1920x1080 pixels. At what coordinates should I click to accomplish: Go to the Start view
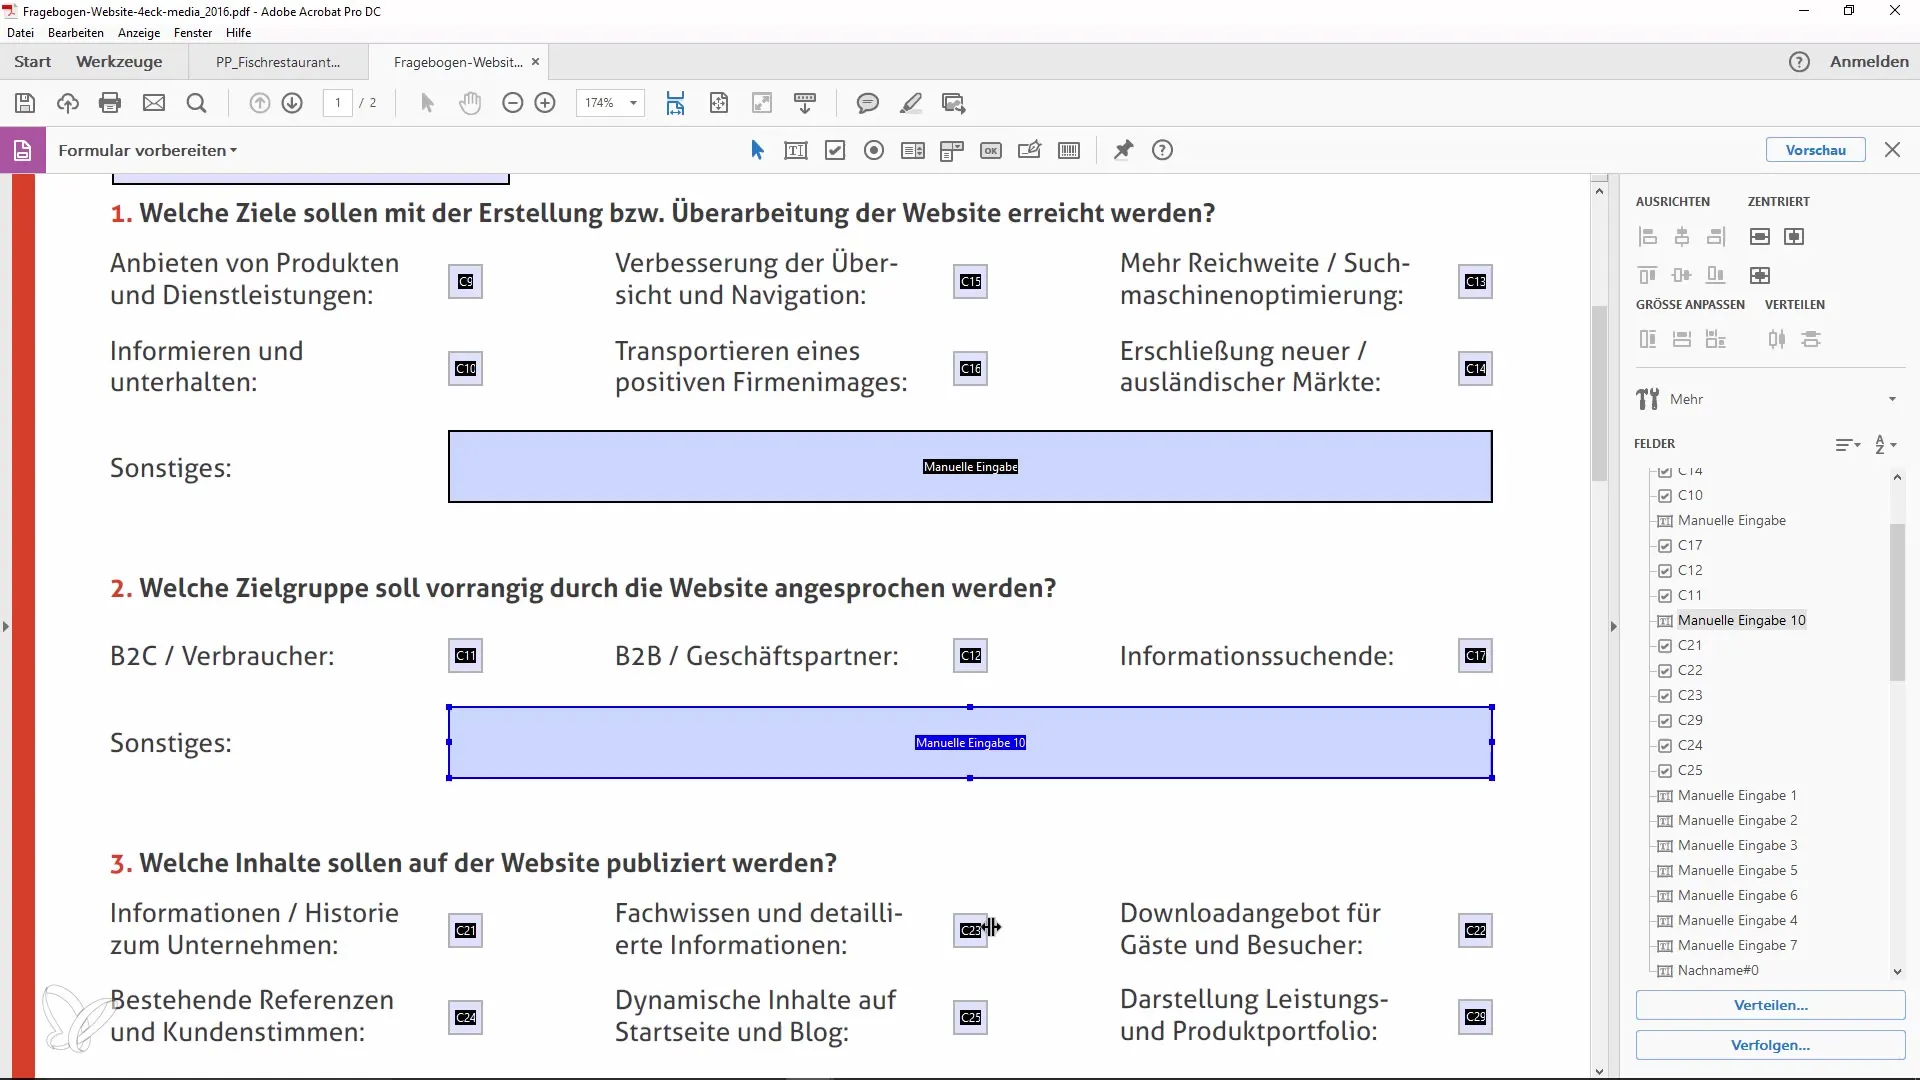pos(33,62)
